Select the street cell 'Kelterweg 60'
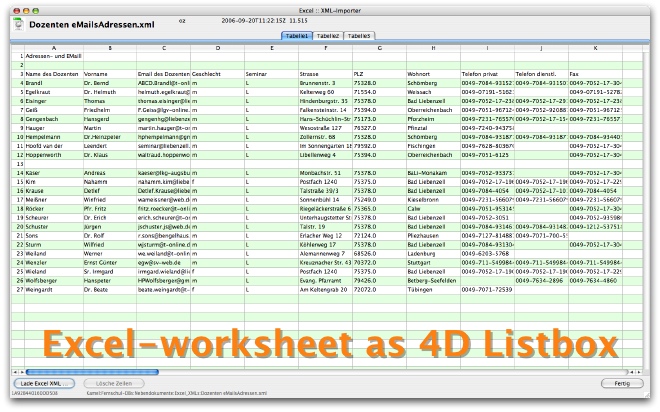The image size is (660, 412). click(325, 92)
